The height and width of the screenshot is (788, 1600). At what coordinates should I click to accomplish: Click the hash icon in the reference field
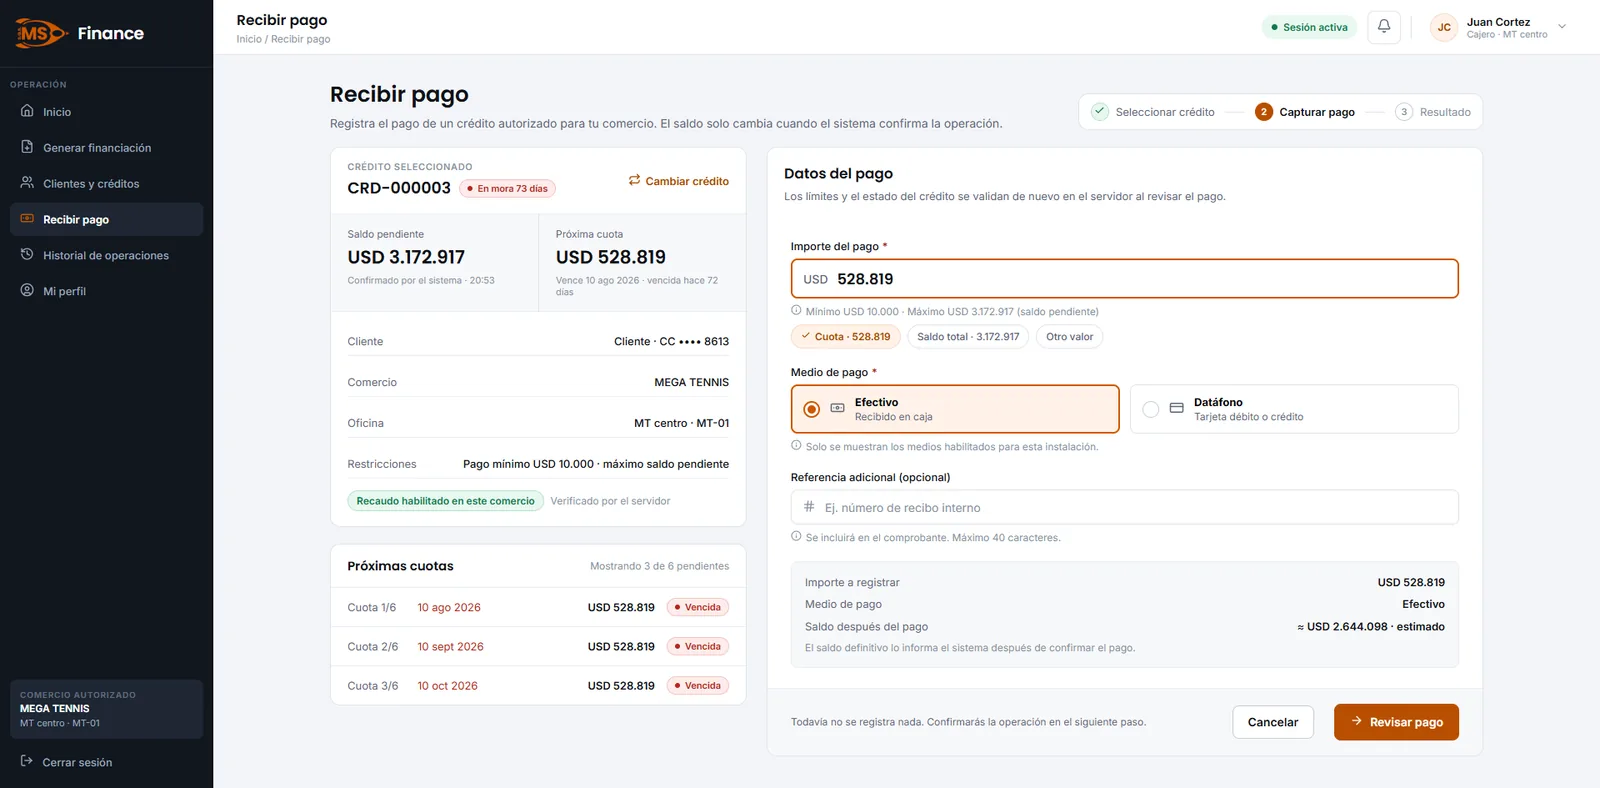click(x=809, y=507)
